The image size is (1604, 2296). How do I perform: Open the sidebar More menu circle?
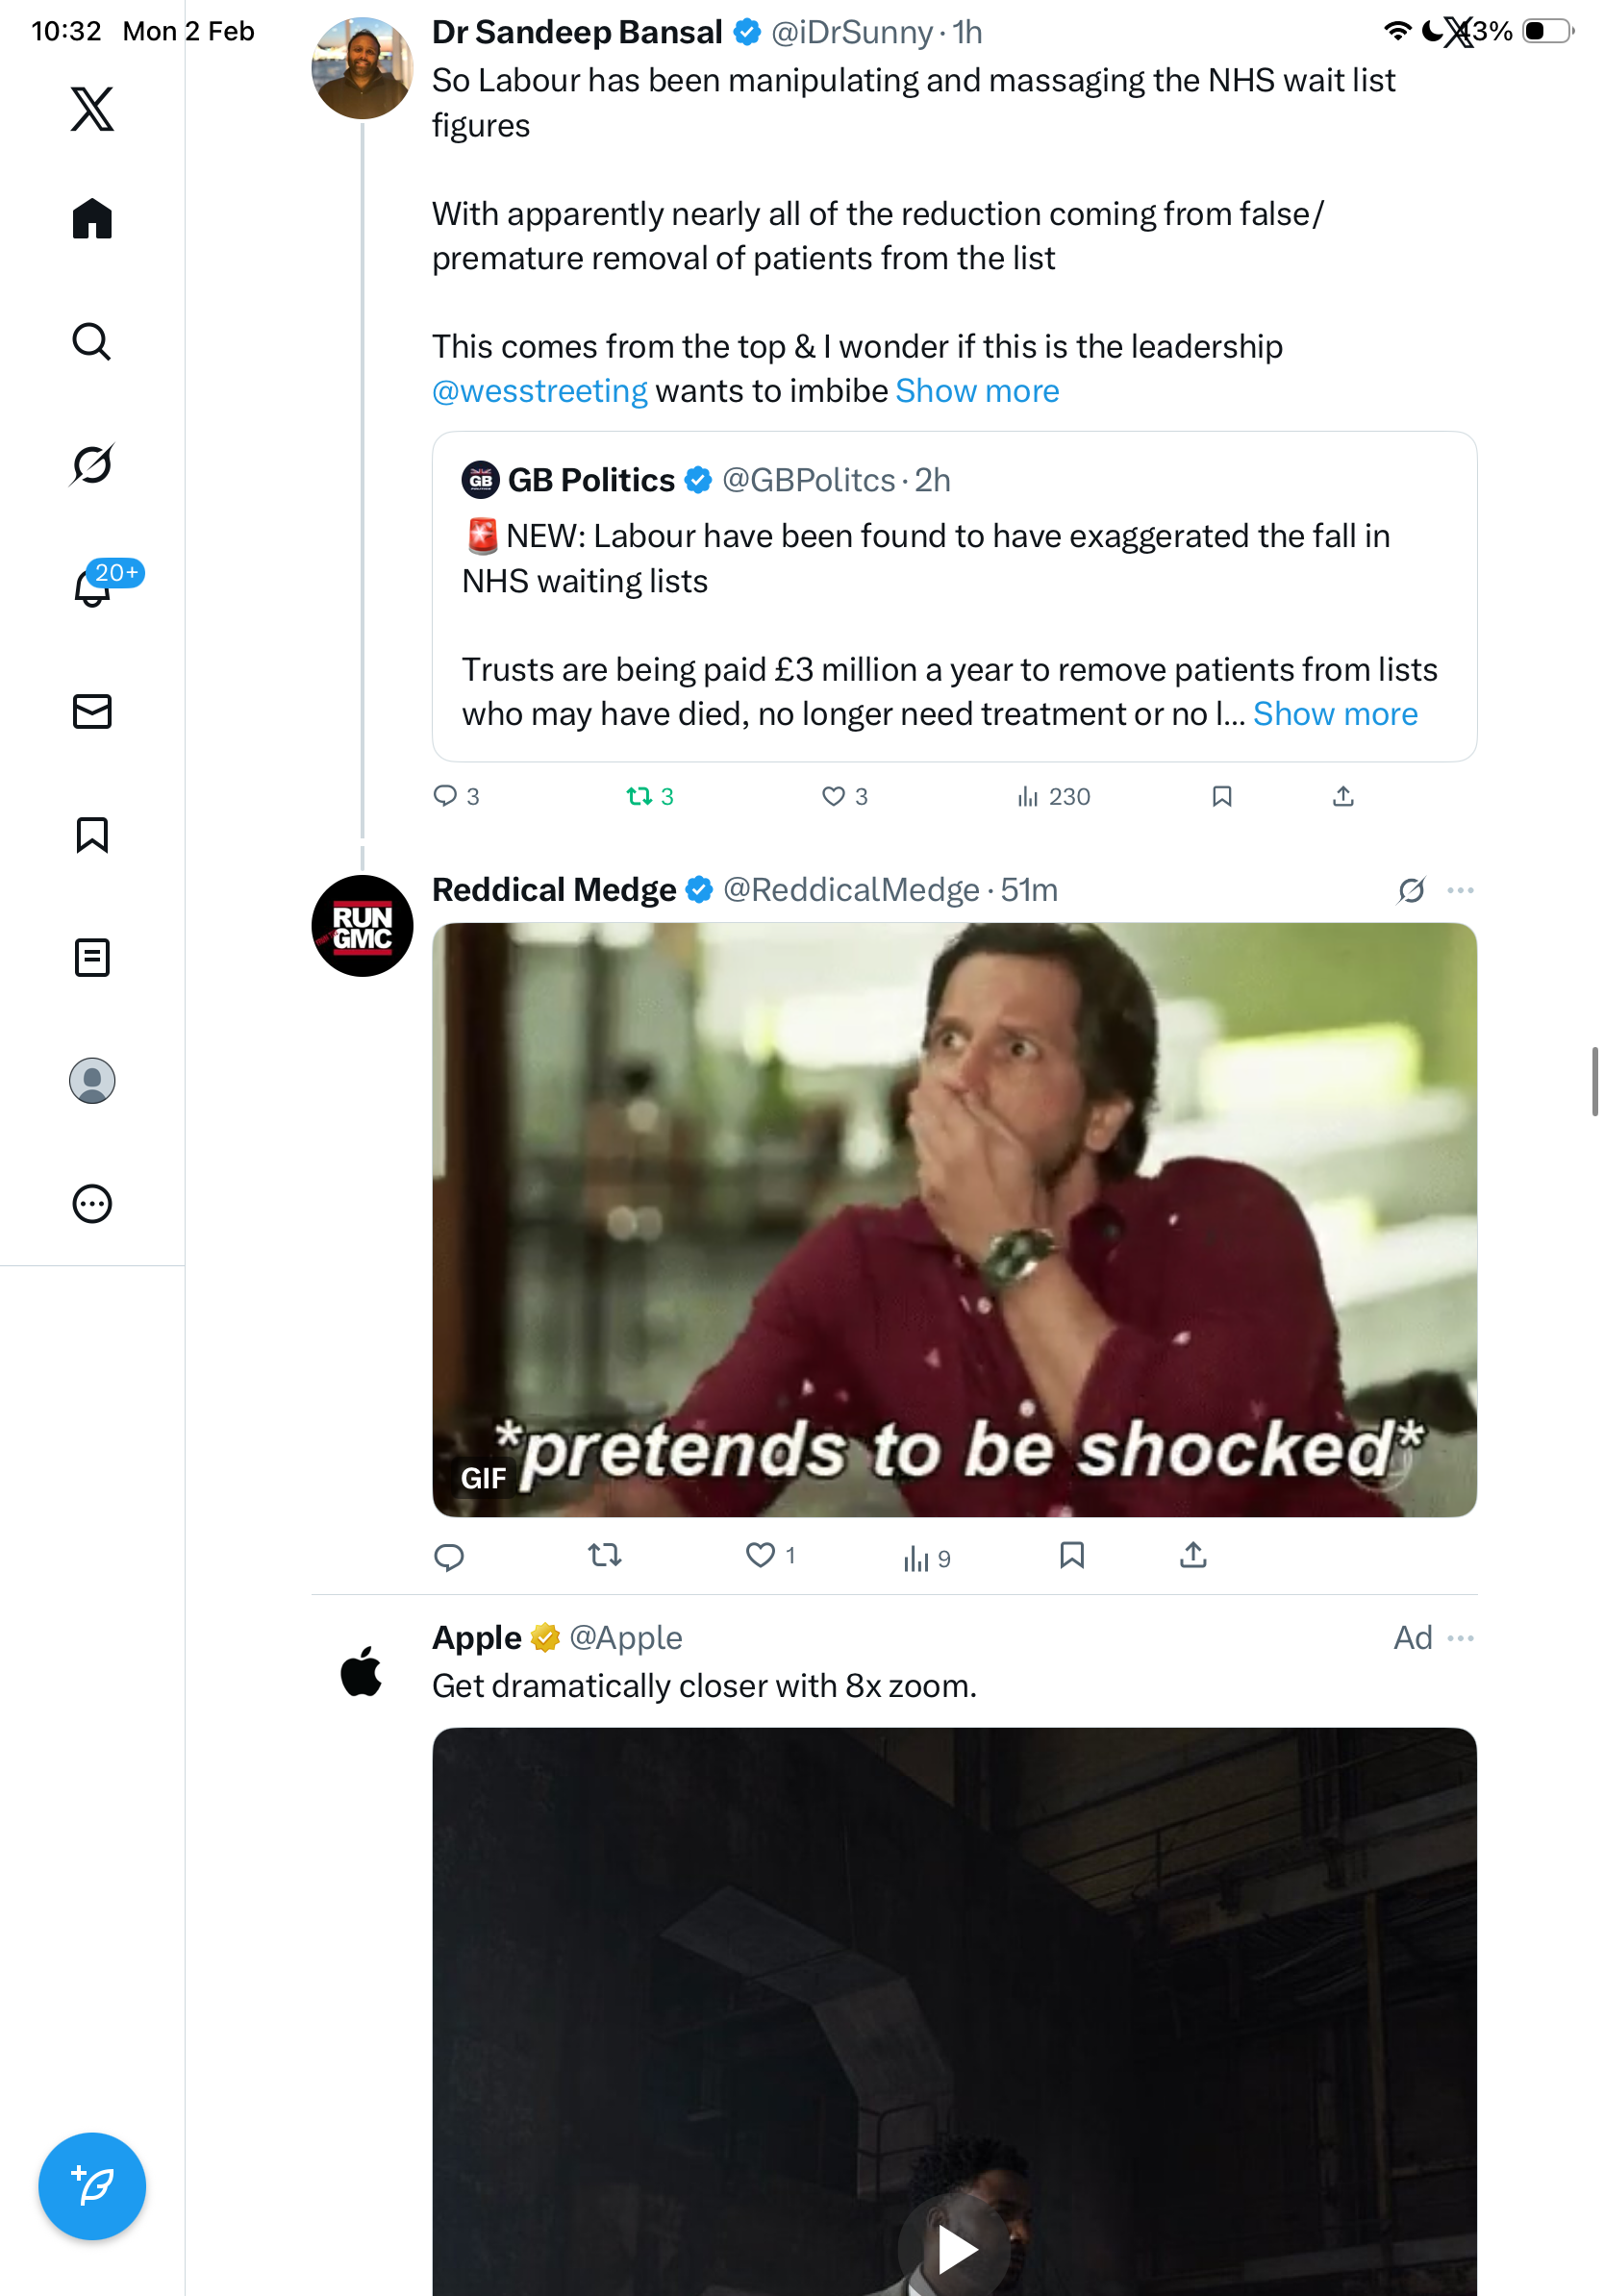pyautogui.click(x=92, y=1203)
